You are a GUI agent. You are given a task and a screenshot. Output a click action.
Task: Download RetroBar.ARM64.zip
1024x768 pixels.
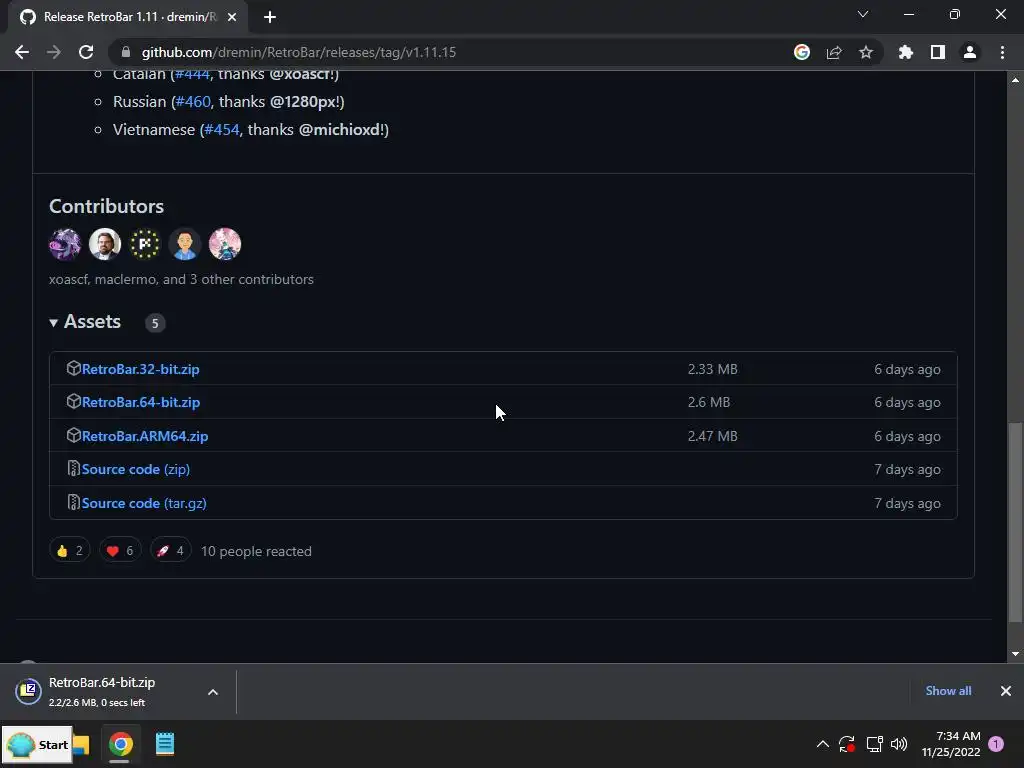click(x=145, y=436)
